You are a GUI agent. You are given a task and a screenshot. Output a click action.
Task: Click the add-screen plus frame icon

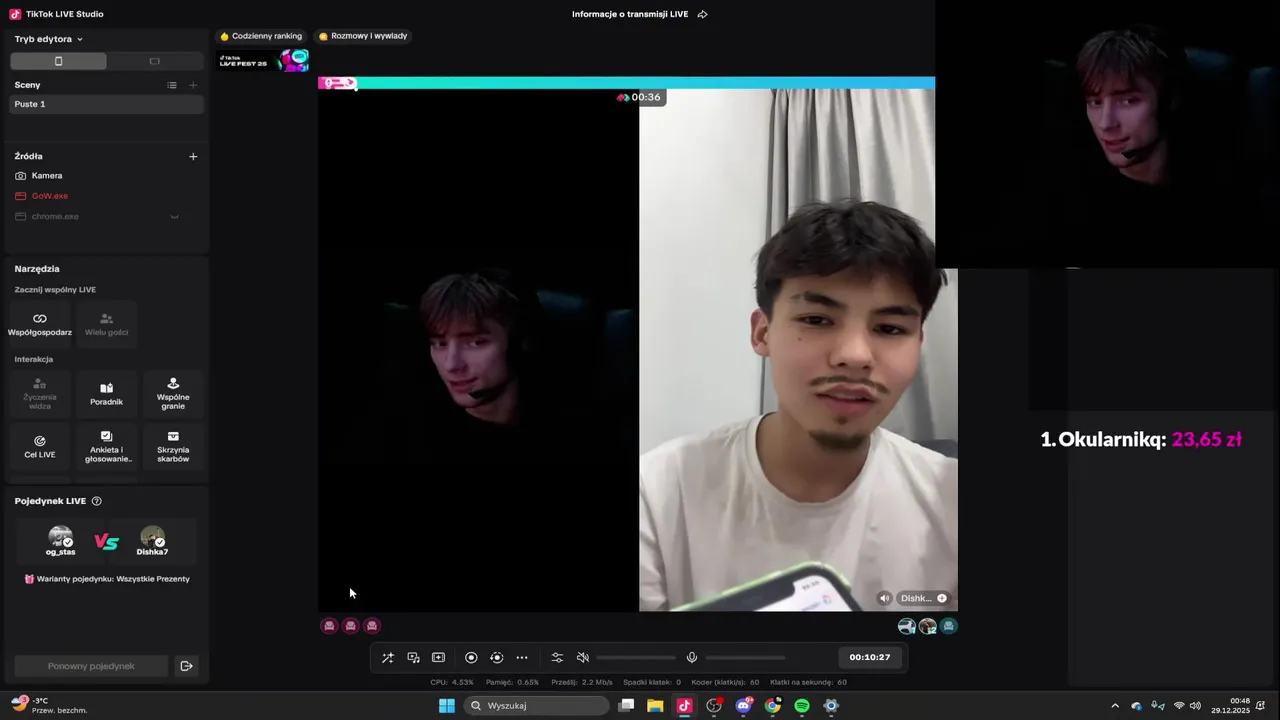click(438, 657)
